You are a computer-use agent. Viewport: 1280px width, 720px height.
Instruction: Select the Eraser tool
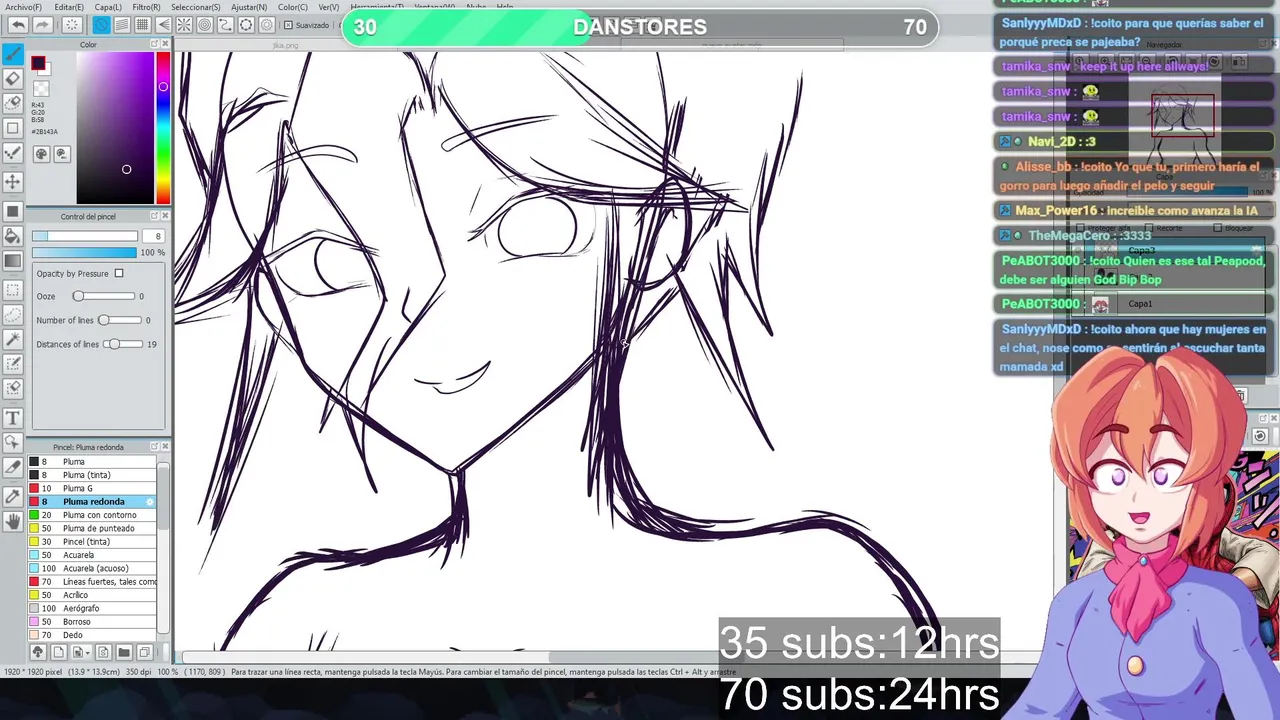click(13, 78)
